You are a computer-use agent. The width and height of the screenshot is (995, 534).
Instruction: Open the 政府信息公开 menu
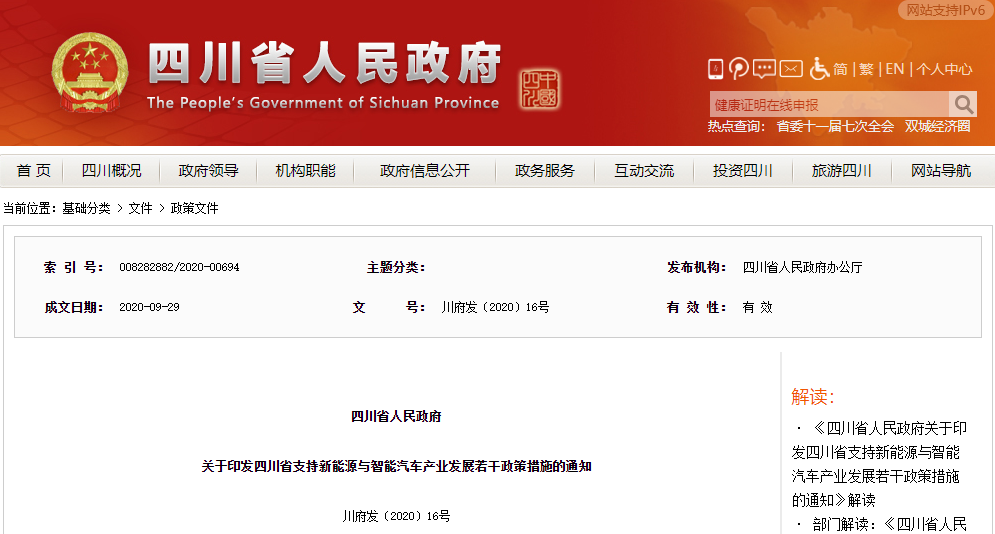click(425, 171)
